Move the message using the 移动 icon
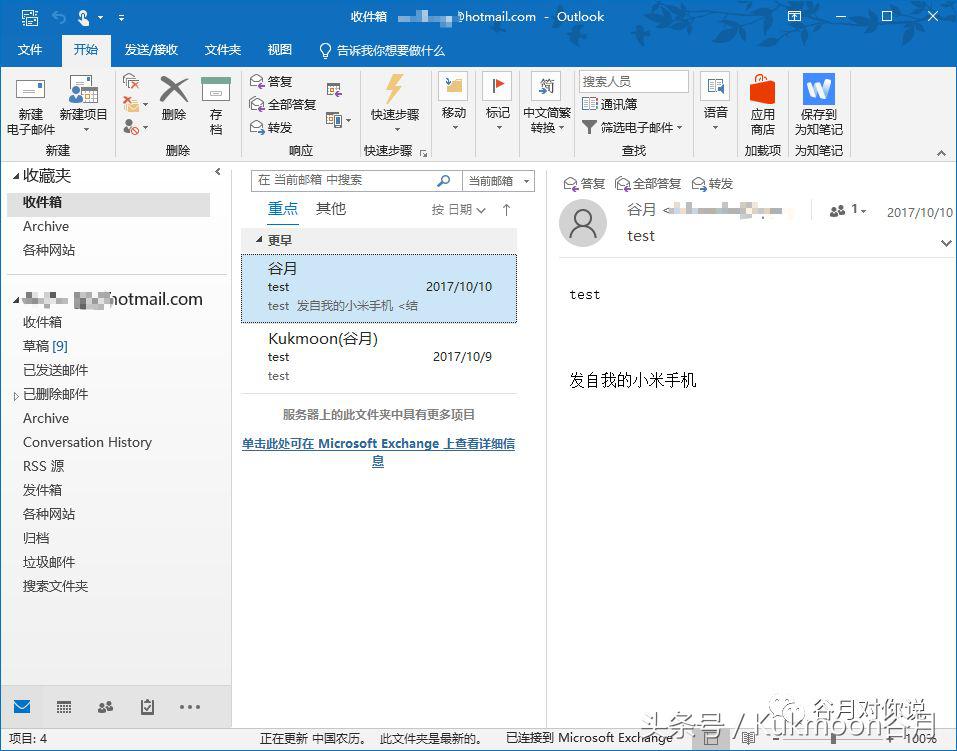Image resolution: width=957 pixels, height=751 pixels. click(x=454, y=100)
